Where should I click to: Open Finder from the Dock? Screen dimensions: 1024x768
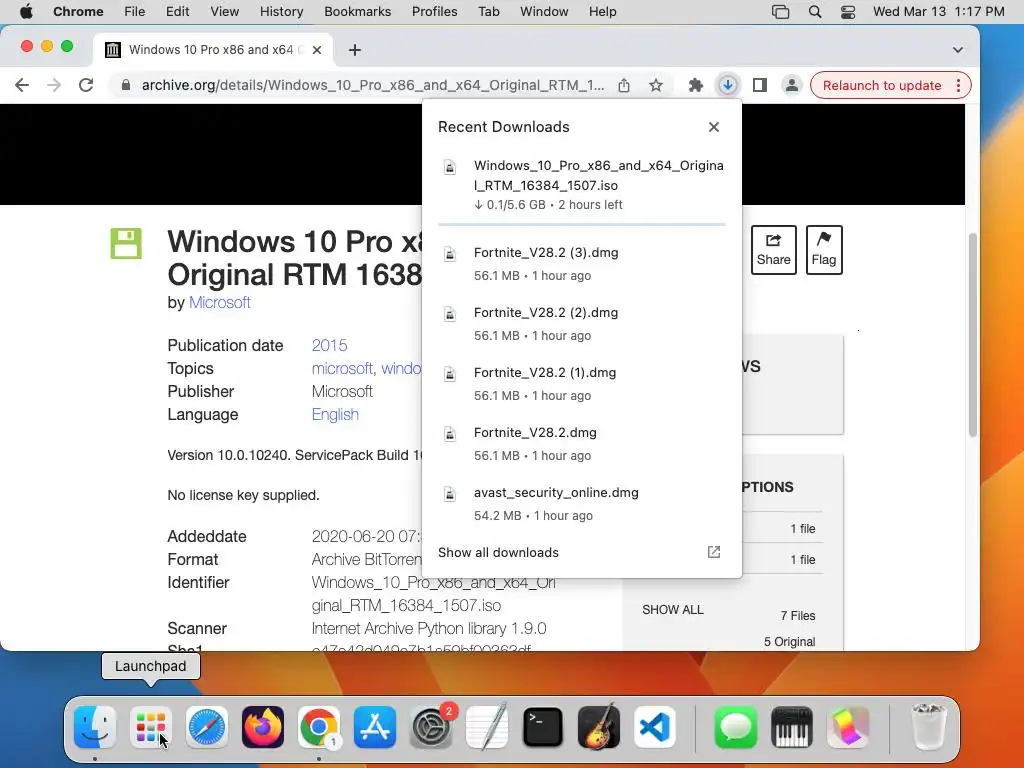tap(95, 727)
